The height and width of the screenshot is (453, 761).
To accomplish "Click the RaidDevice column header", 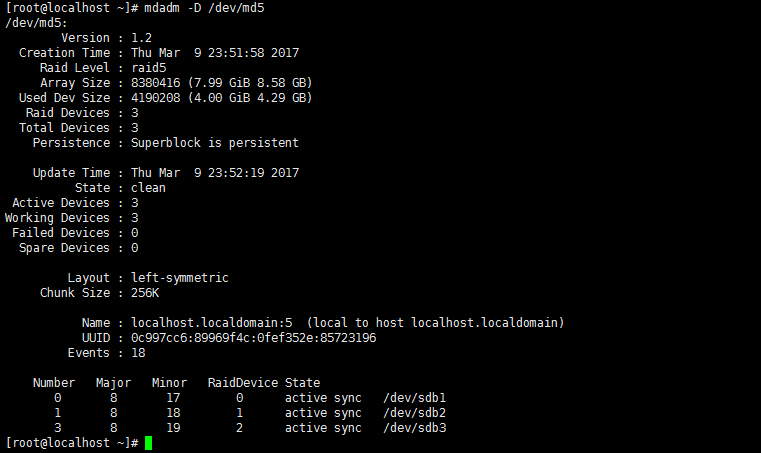I will 243,383.
